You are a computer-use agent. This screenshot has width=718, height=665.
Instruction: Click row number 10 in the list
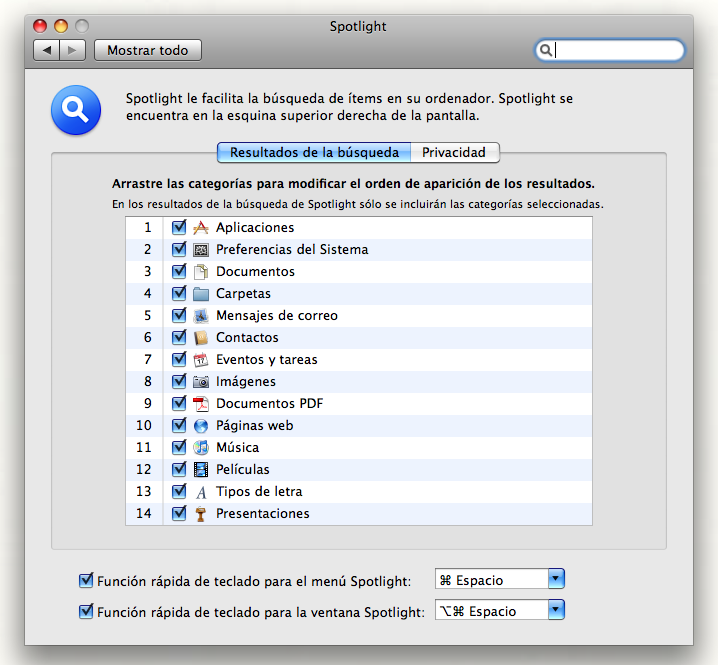[144, 425]
